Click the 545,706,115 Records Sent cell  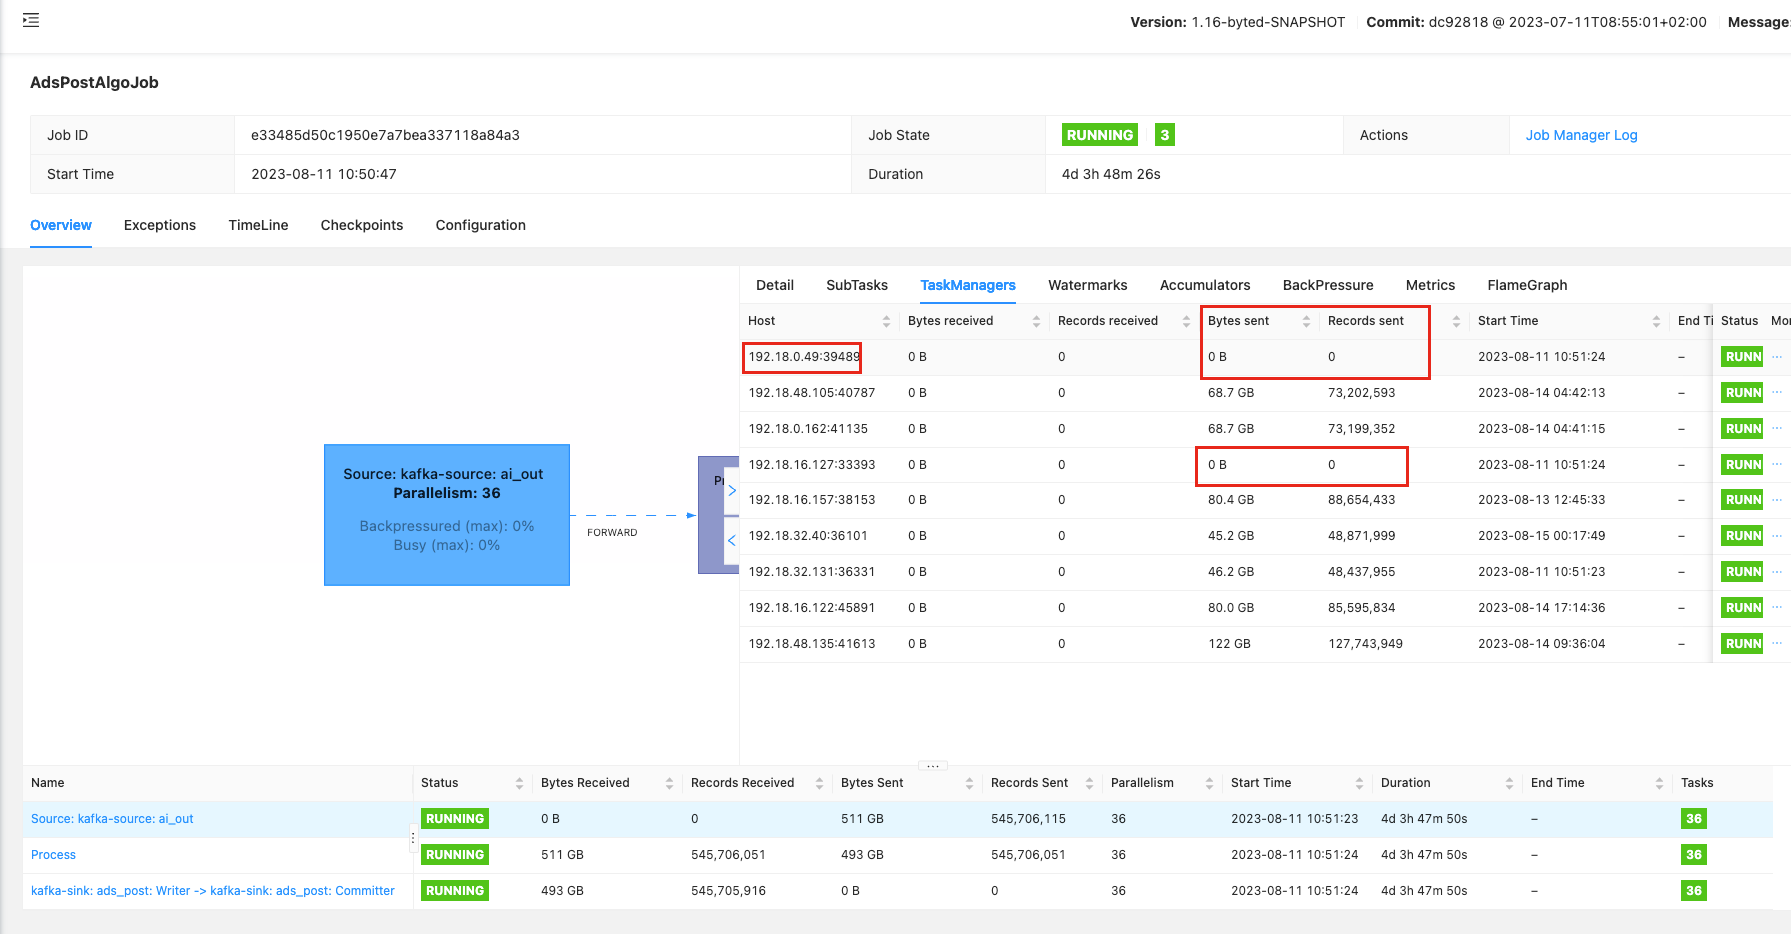tap(1028, 819)
